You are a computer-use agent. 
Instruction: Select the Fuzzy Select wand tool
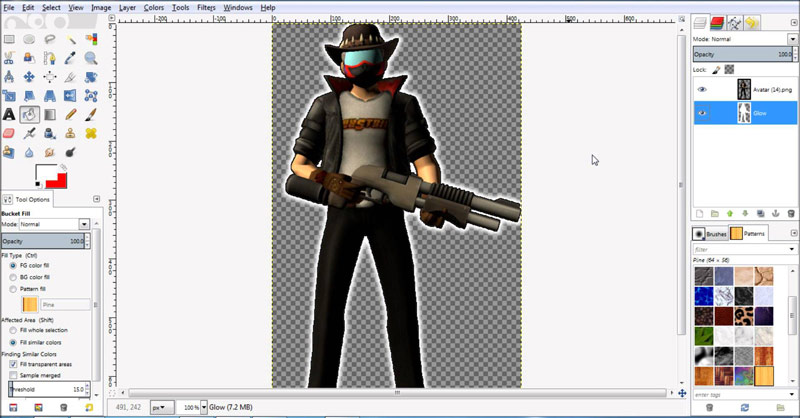pyautogui.click(x=70, y=39)
